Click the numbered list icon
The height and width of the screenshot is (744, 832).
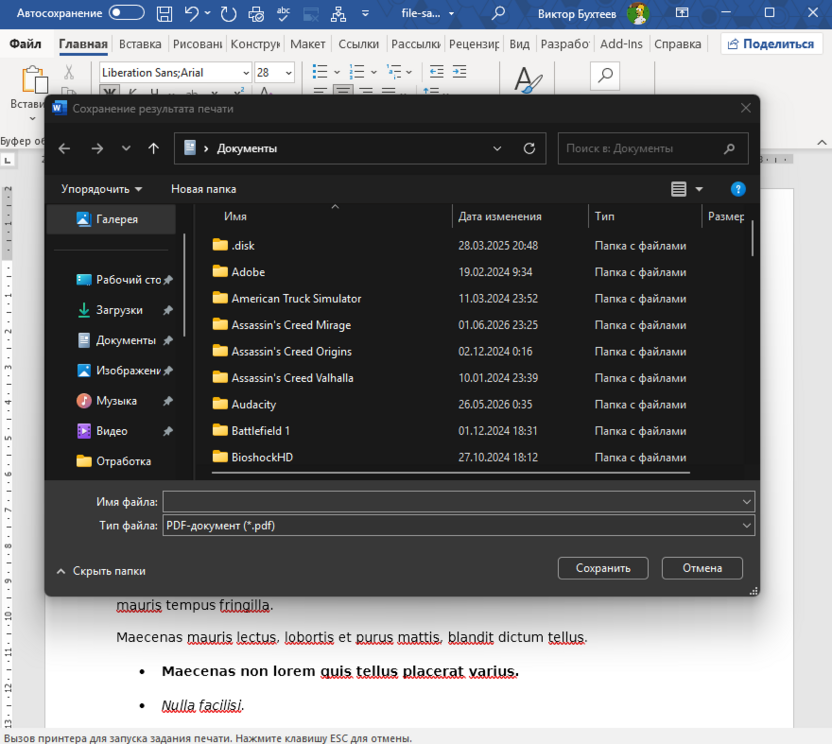tap(357, 72)
